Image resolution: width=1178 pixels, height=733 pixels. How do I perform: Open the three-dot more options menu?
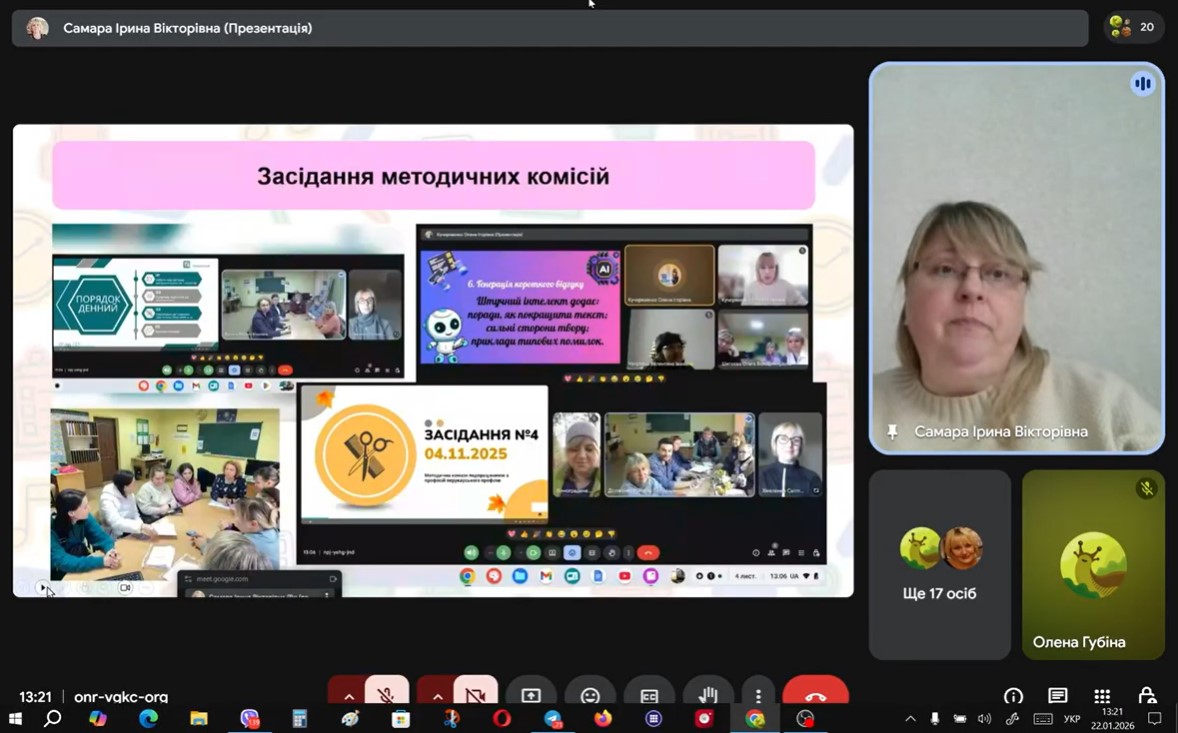[758, 695]
